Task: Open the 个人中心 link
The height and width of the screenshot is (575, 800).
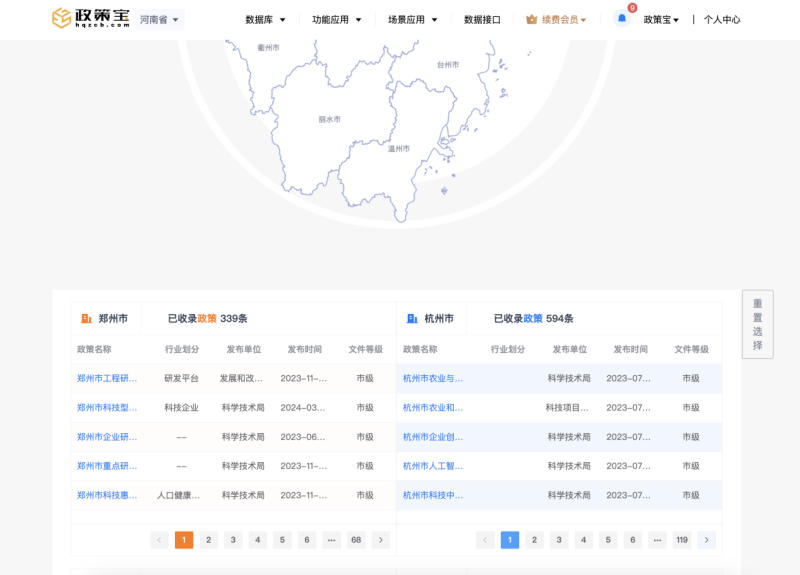Action: (x=721, y=19)
